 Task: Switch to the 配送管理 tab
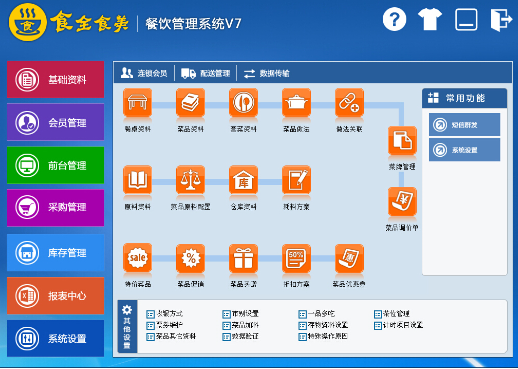pyautogui.click(x=206, y=73)
